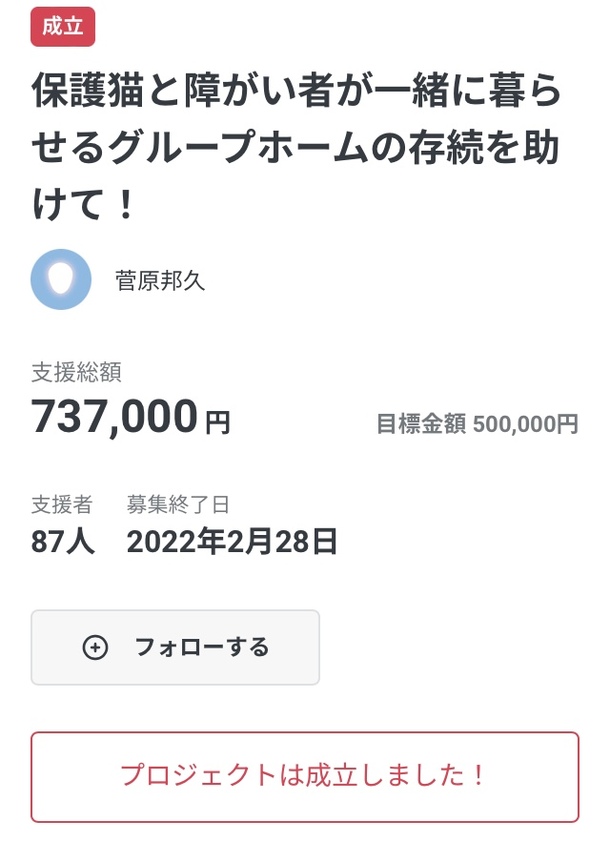Click the 支援総額 label
This screenshot has width=610, height=842.
pos(77,373)
